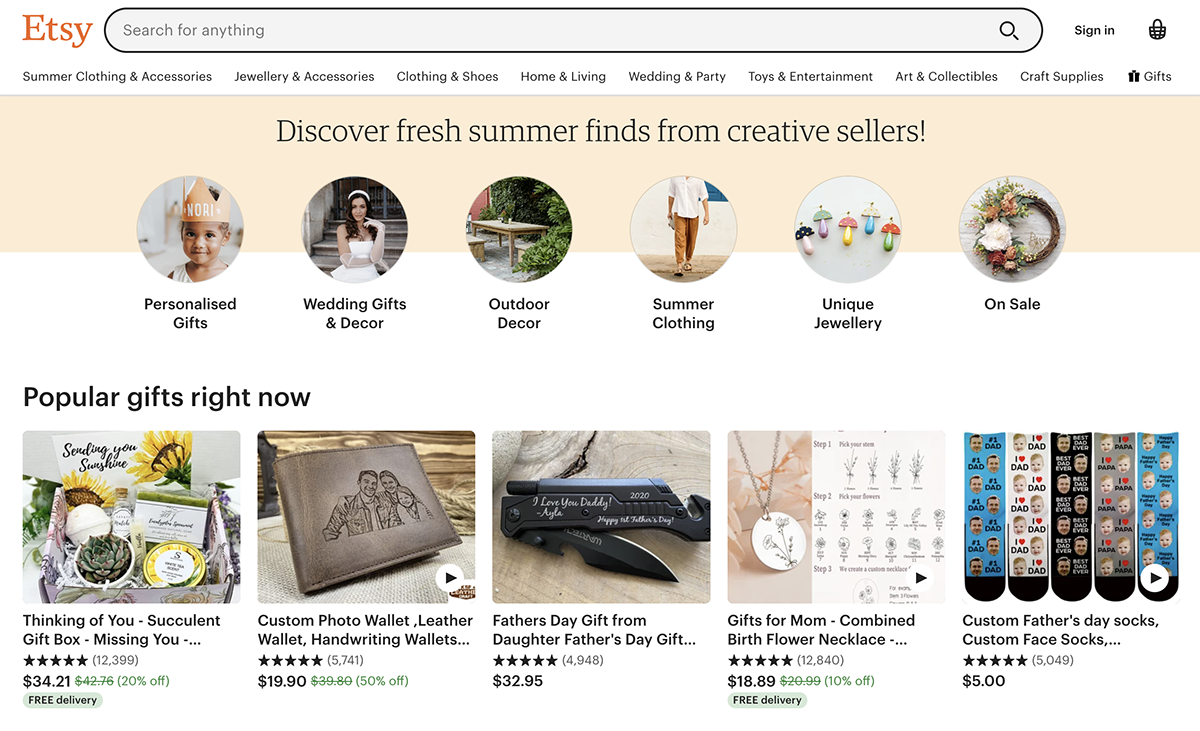Focus the Search for anything field
This screenshot has width=1200, height=731.
[x=550, y=30]
